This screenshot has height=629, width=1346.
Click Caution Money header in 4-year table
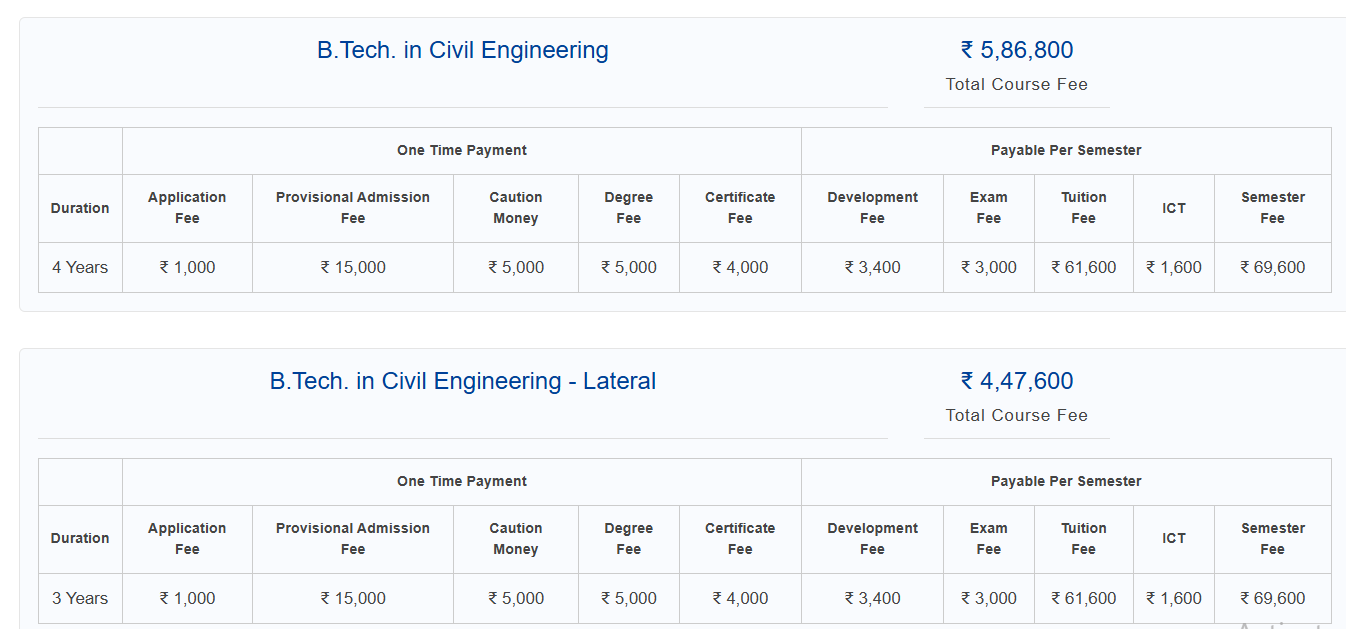[515, 207]
